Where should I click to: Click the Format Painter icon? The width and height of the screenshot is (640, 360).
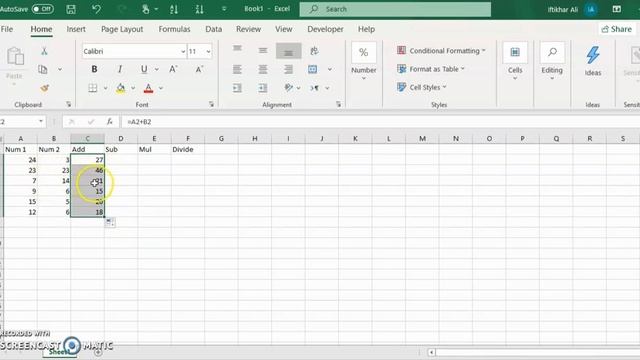pos(44,88)
